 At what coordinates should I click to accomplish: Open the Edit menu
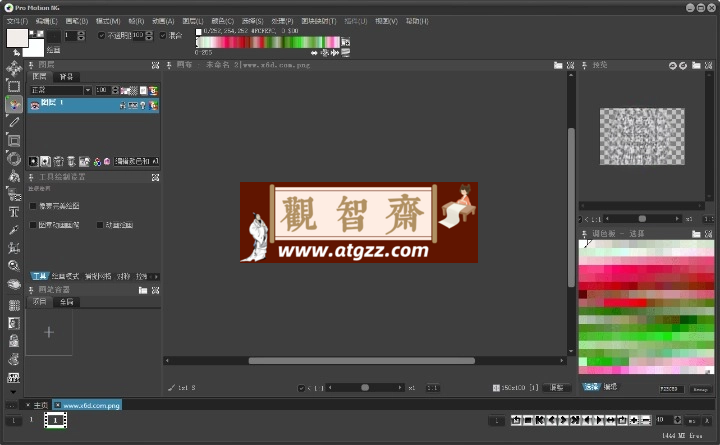(46, 21)
